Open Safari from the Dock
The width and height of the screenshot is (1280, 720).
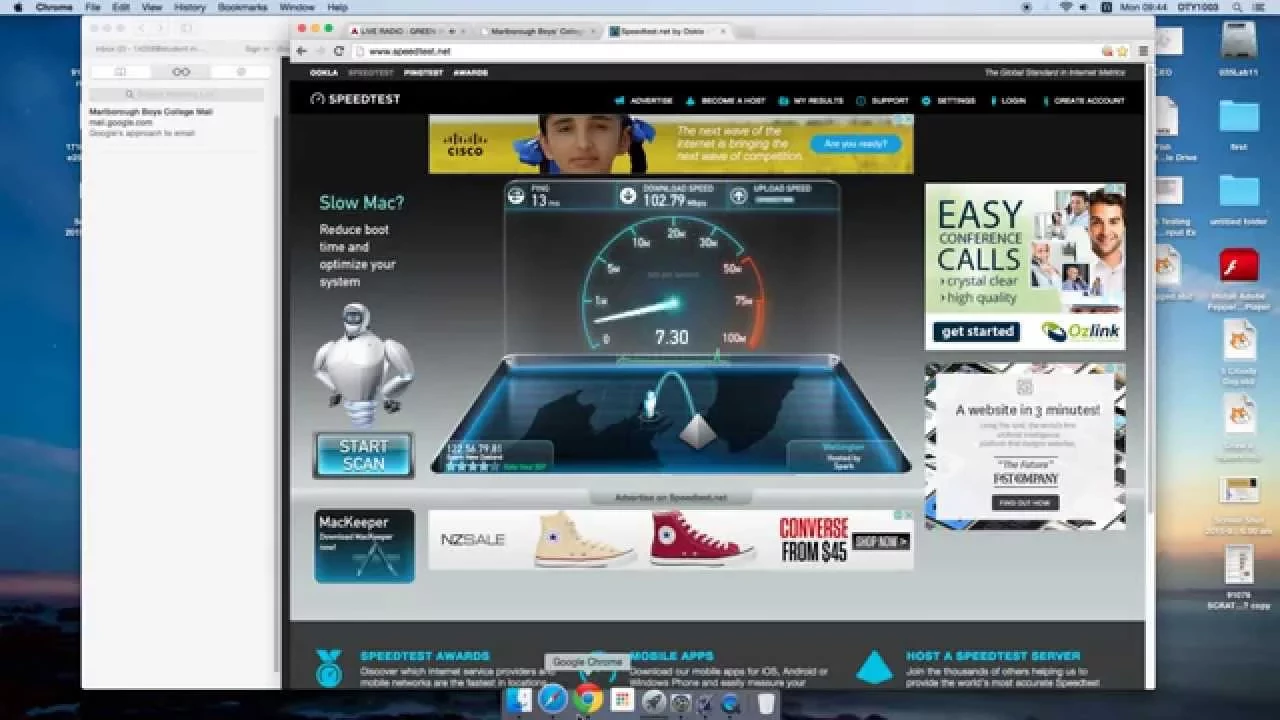tap(553, 700)
